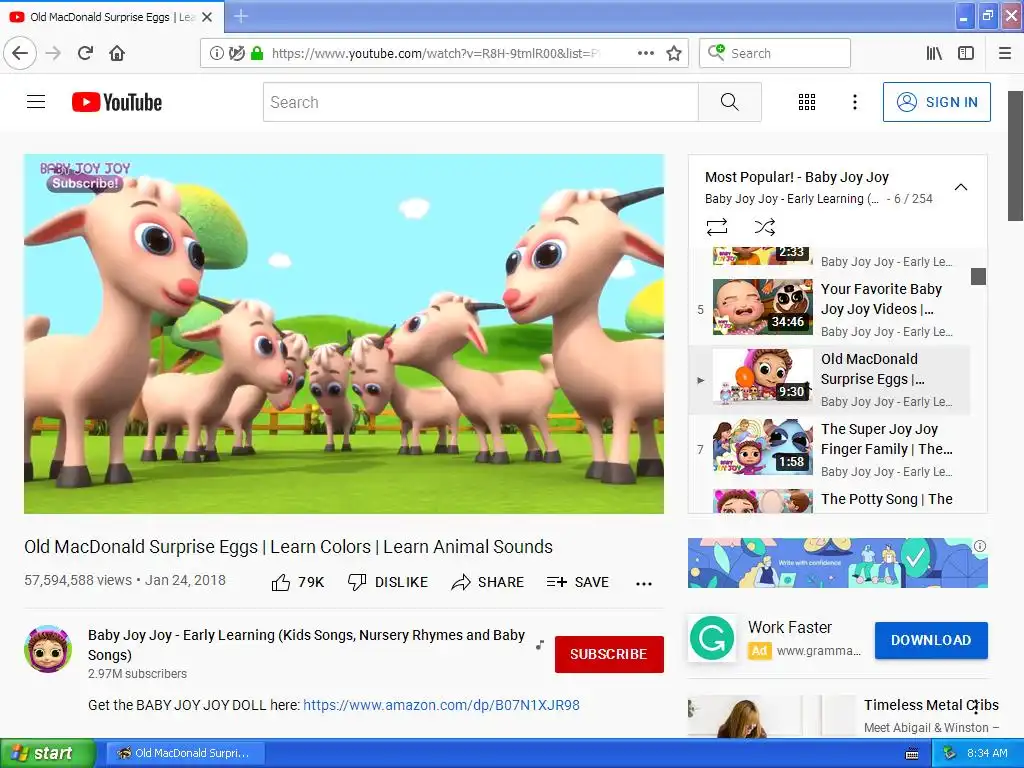The width and height of the screenshot is (1024, 768).
Task: Focus the Firefox search box
Action: [775, 53]
